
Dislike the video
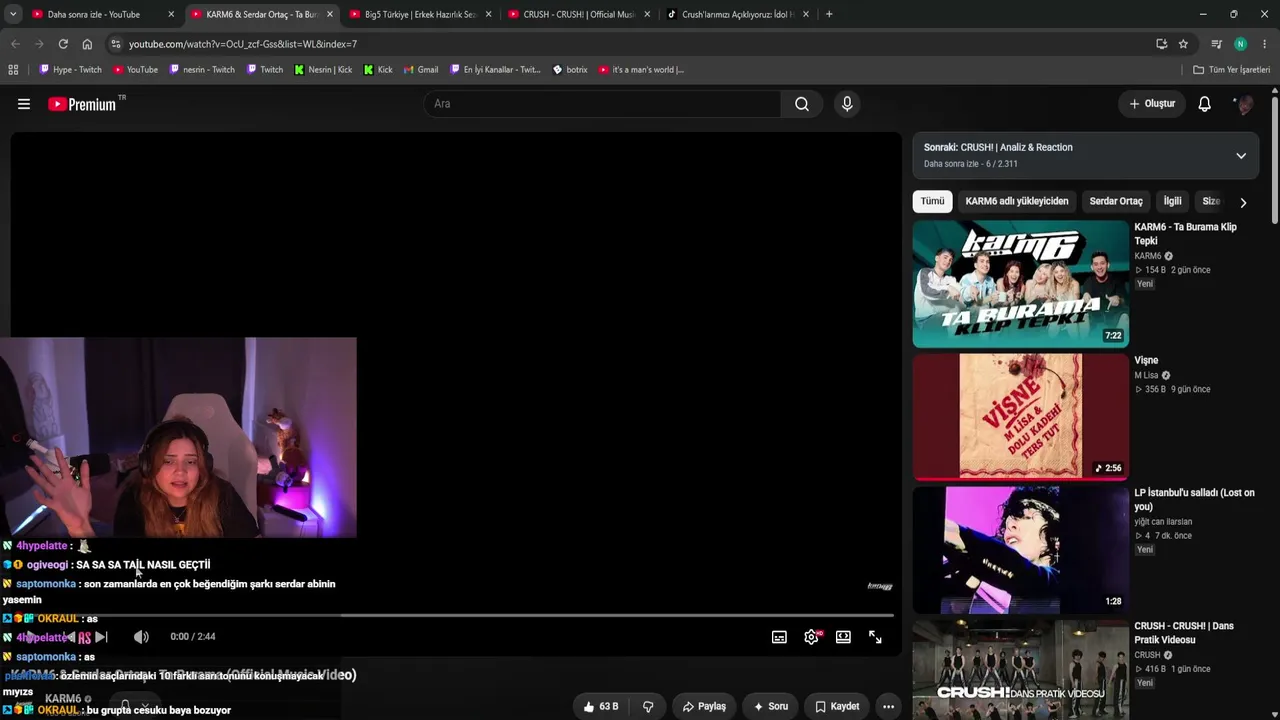coord(648,706)
